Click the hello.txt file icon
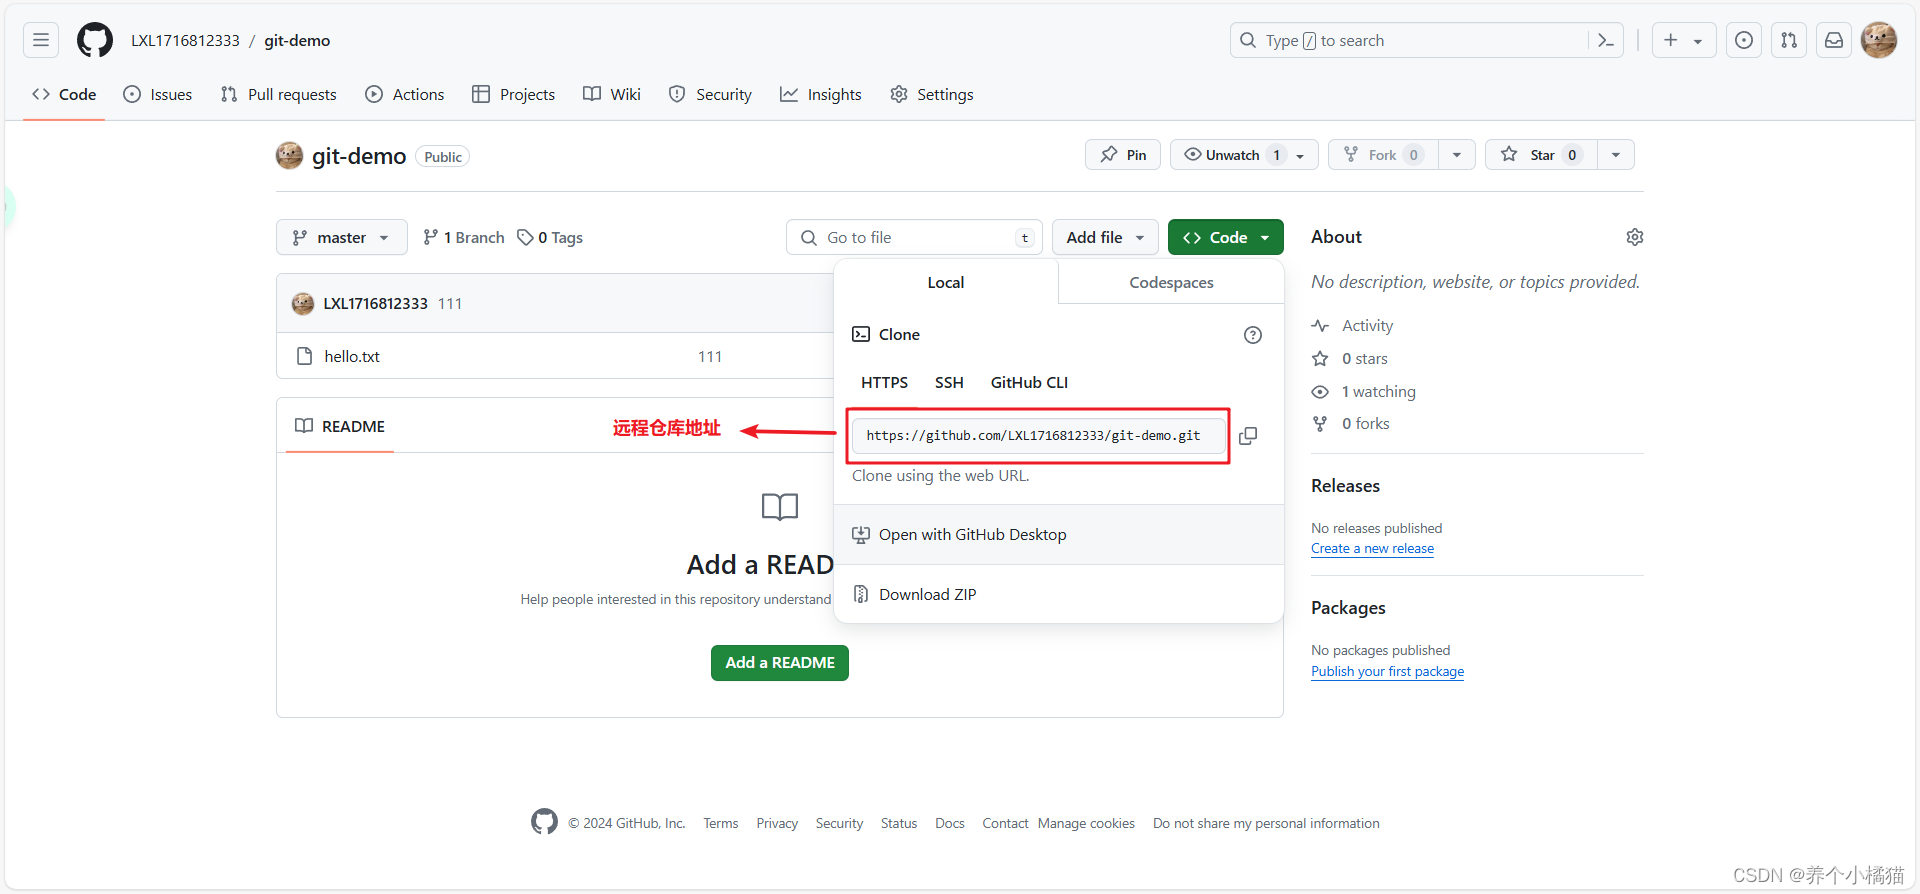 tap(305, 356)
